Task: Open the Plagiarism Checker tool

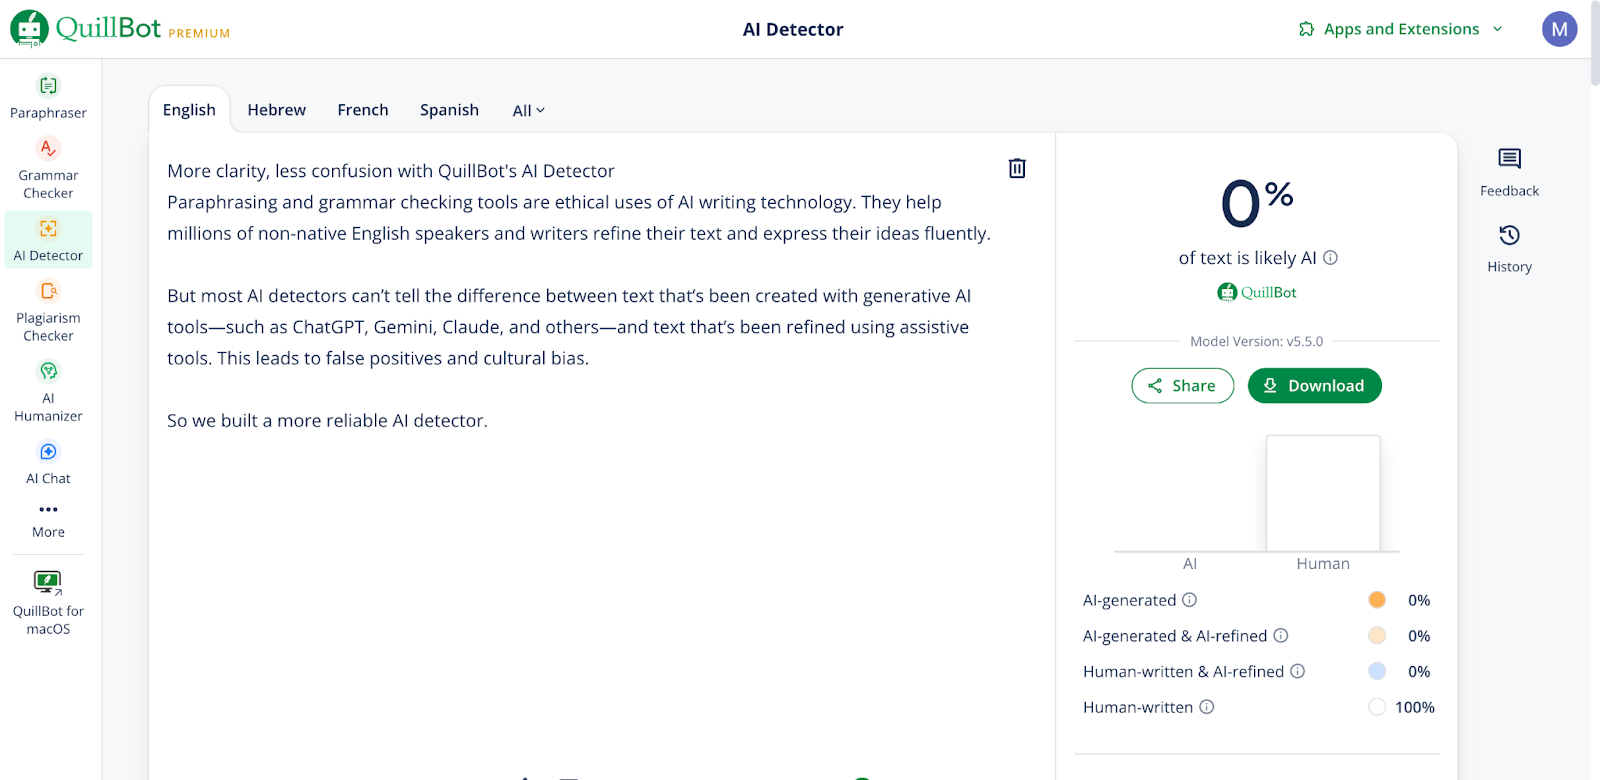Action: click(48, 310)
